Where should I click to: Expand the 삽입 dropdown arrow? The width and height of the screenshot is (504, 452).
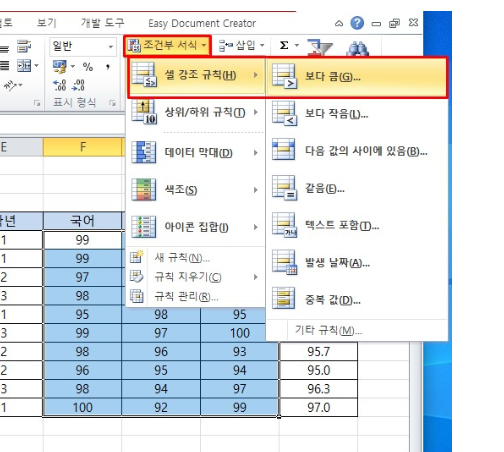262,45
